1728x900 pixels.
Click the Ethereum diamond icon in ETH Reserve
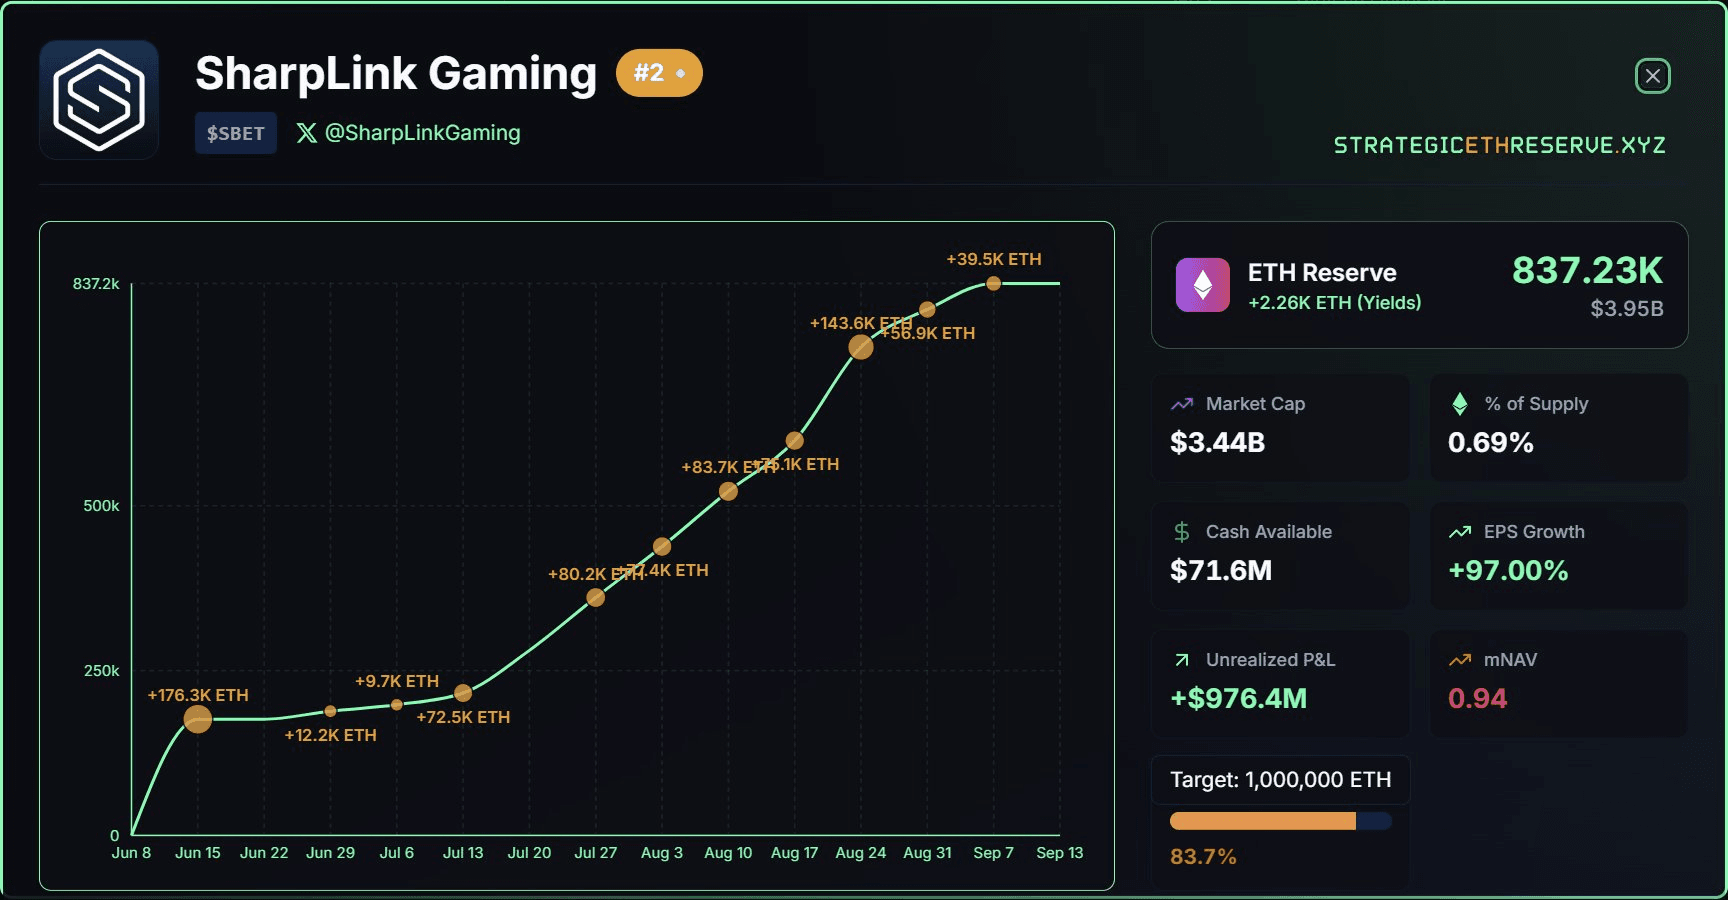[1203, 285]
